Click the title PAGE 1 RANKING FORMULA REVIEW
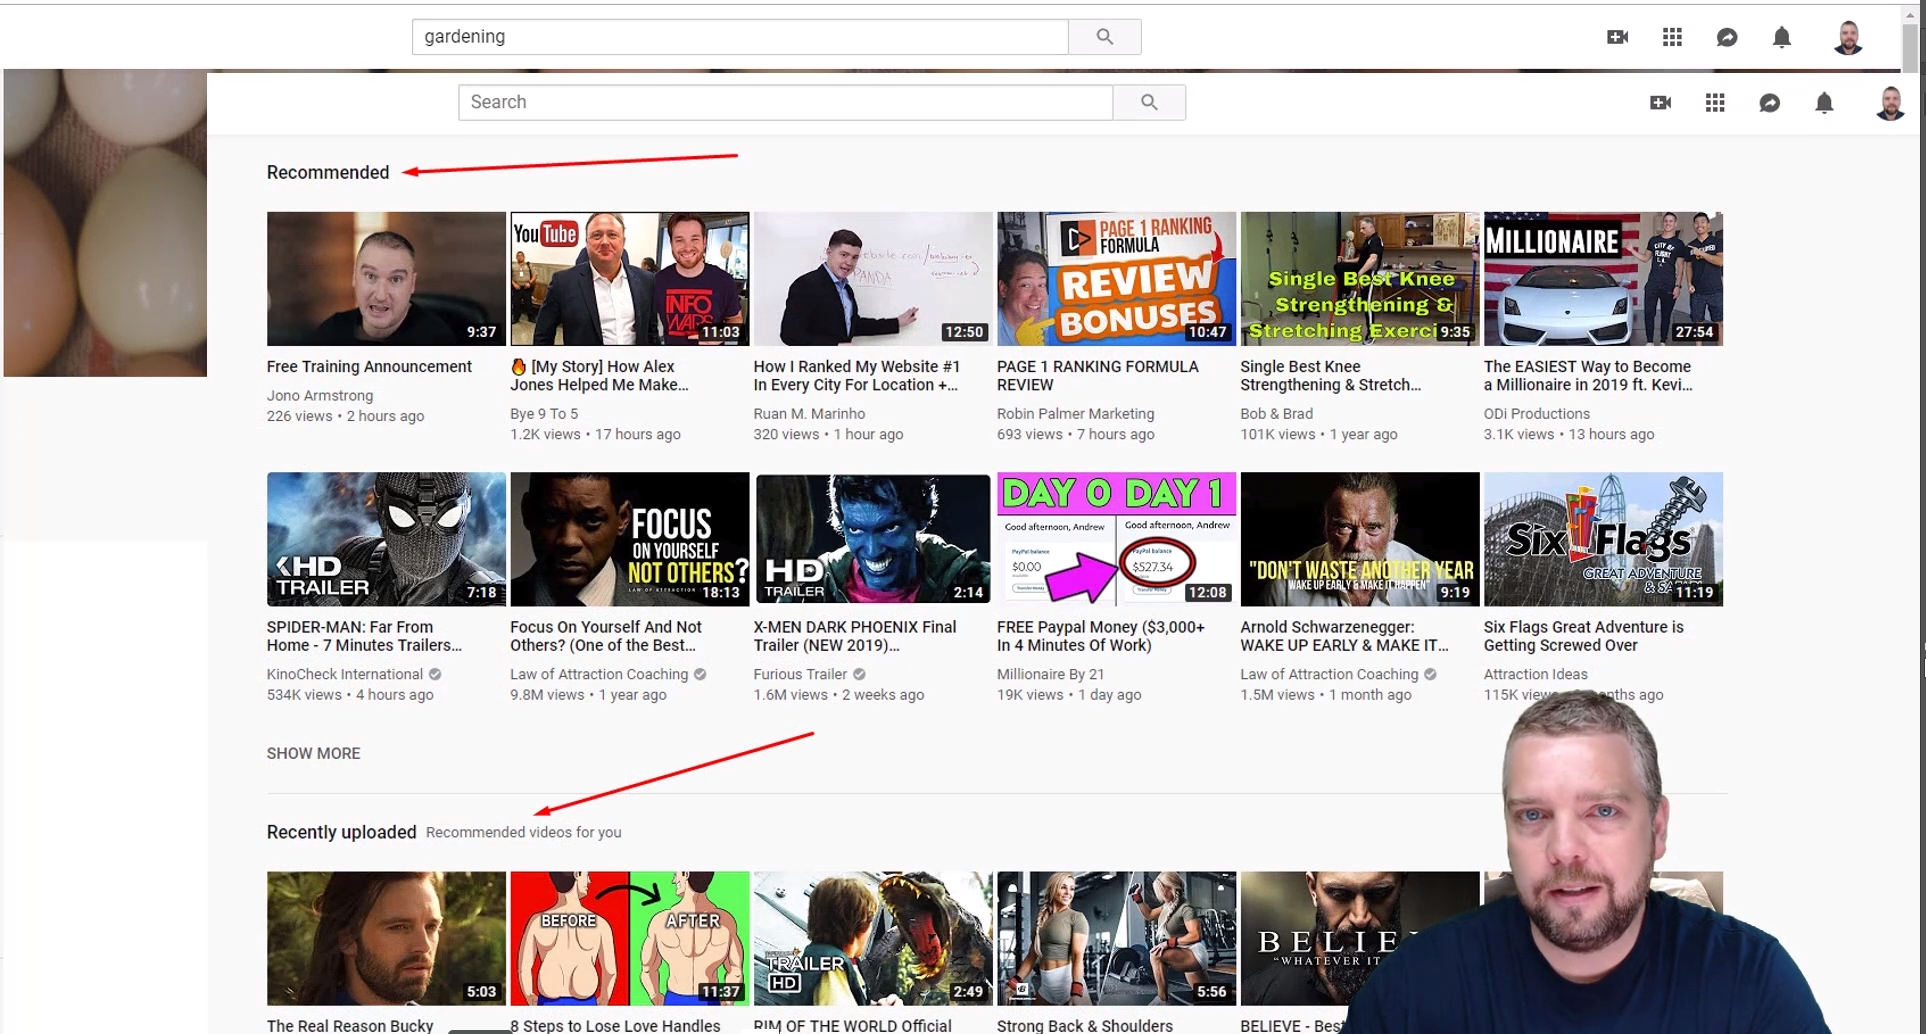Viewport: 1926px width, 1034px height. [x=1097, y=376]
